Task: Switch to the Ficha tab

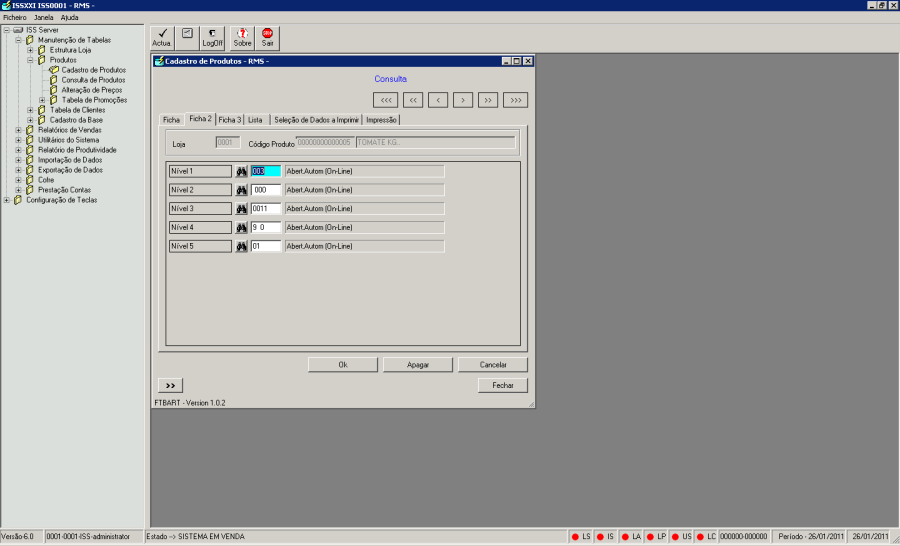Action: (x=172, y=119)
